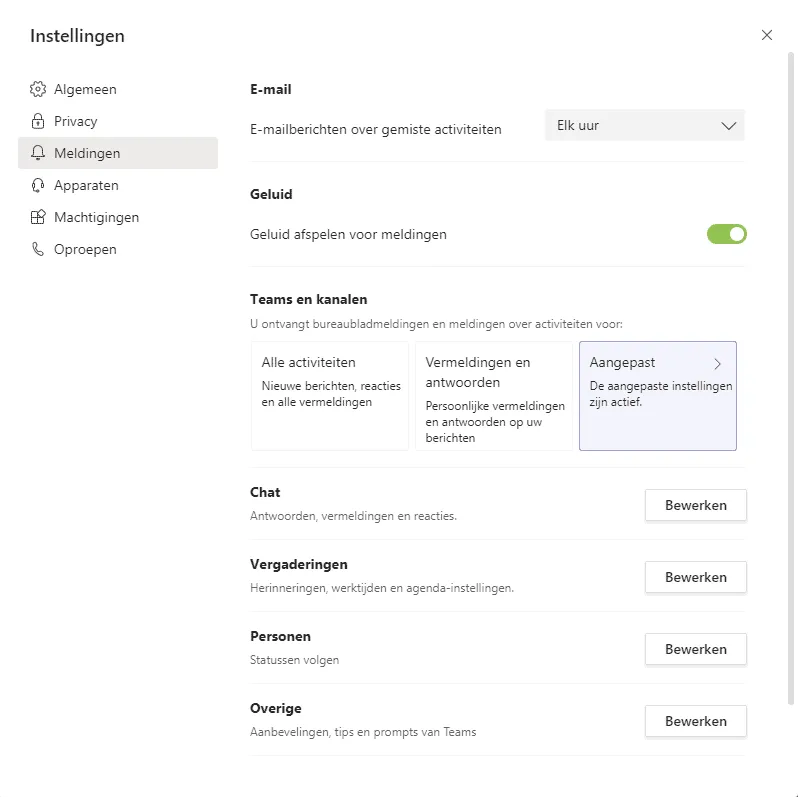The height and width of the screenshot is (797, 798).
Task: Click the gear icon beside Algemeen
Action: pyautogui.click(x=38, y=89)
